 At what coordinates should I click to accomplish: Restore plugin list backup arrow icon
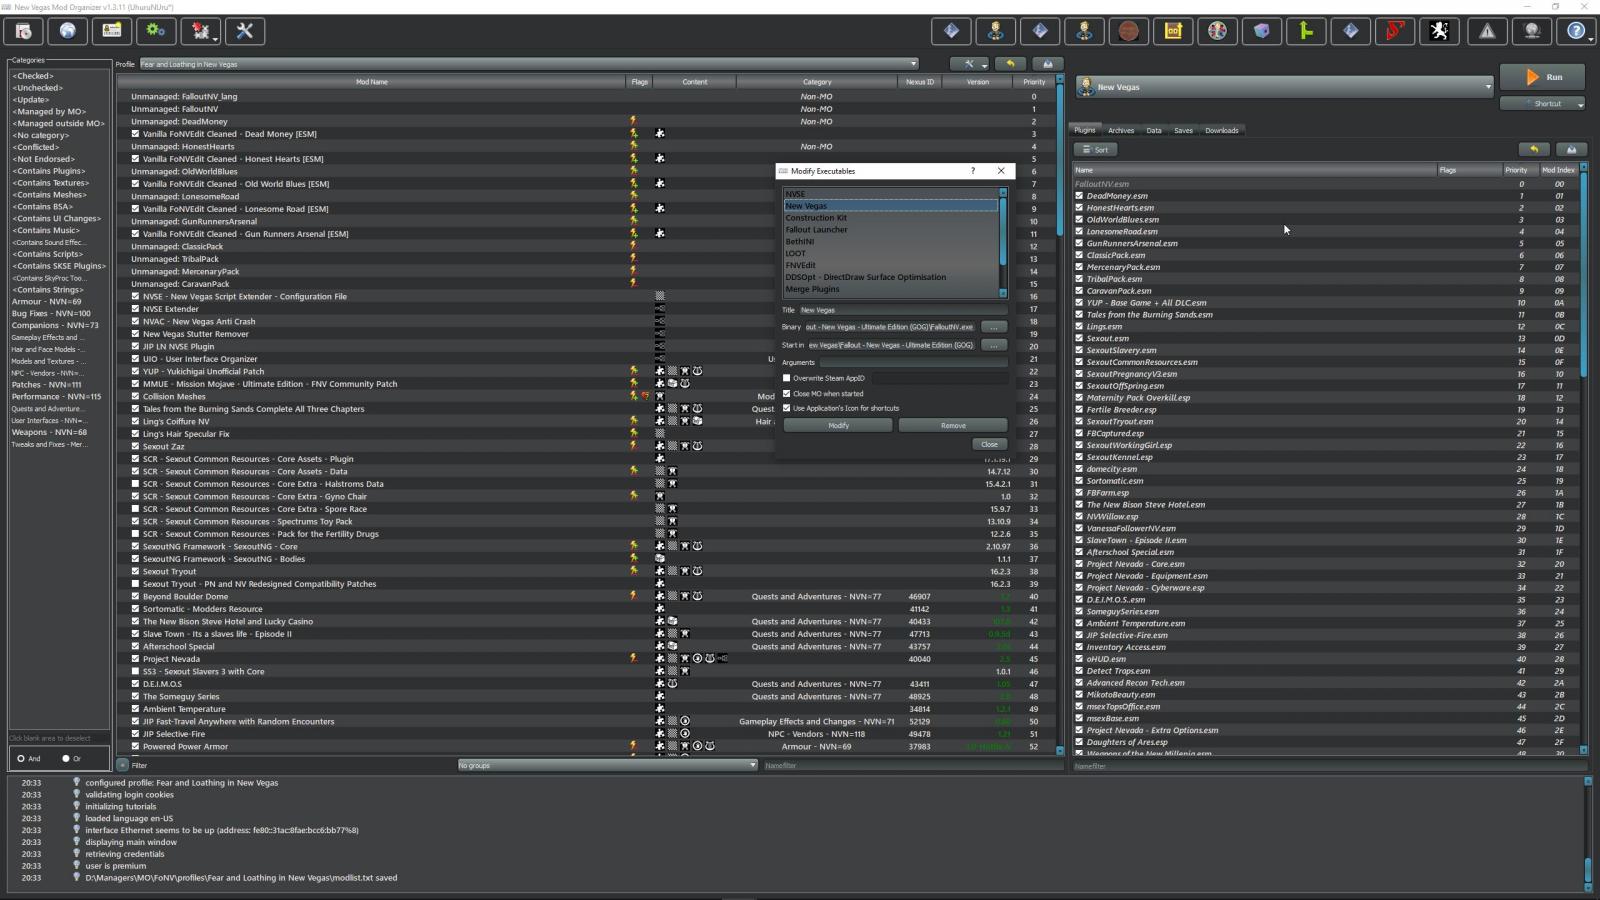coord(1533,149)
